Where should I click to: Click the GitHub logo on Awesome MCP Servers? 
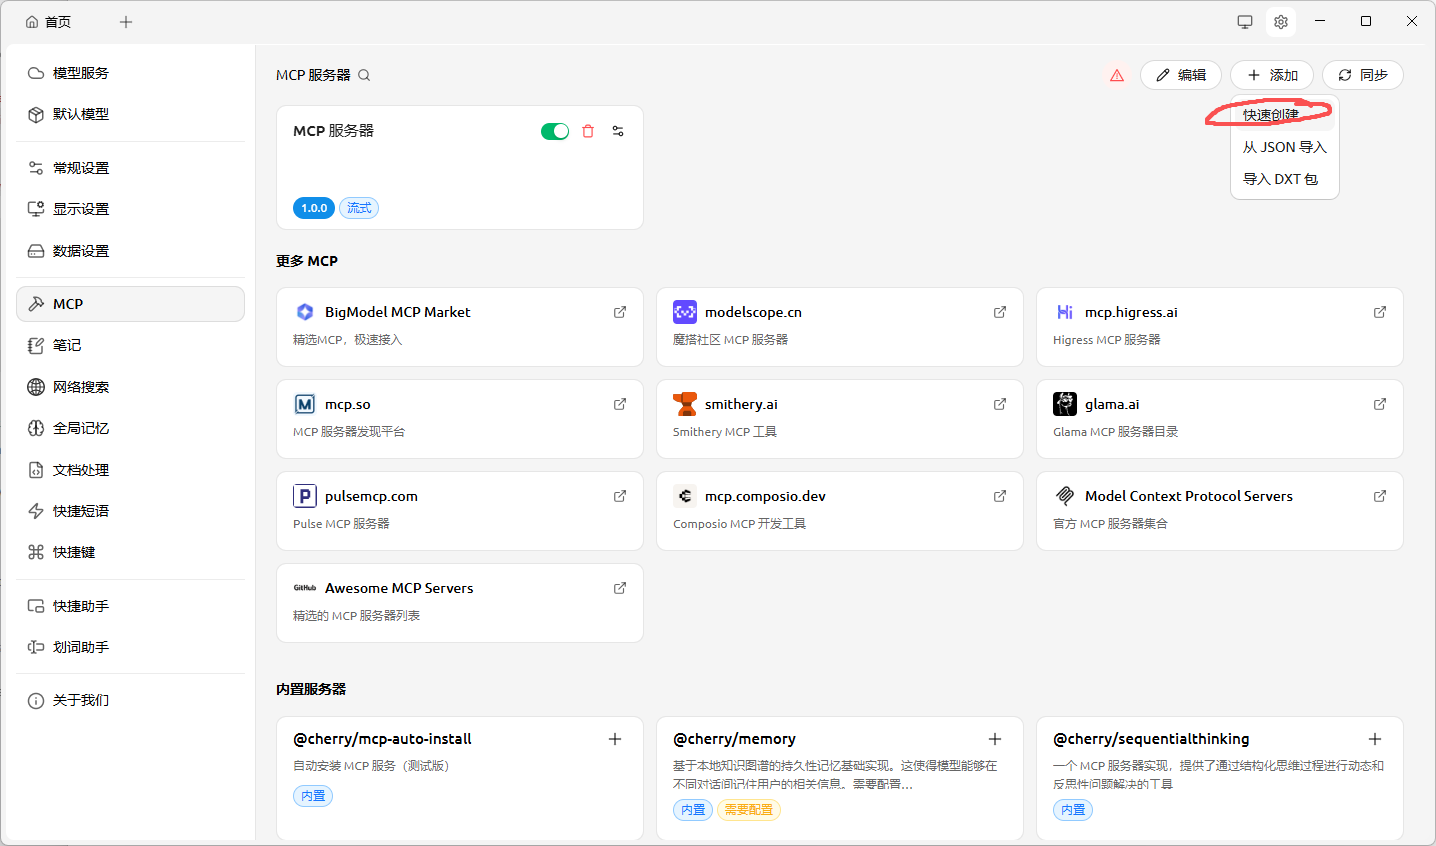pos(305,588)
